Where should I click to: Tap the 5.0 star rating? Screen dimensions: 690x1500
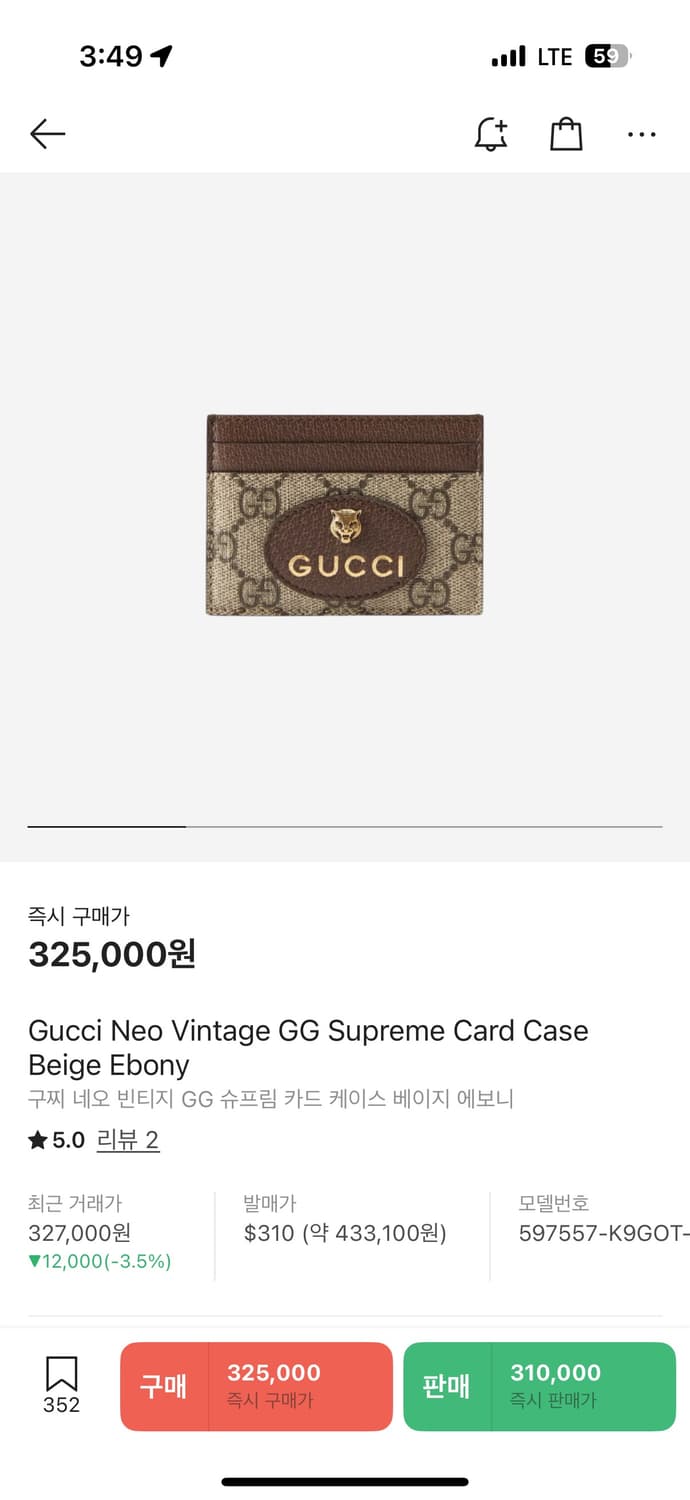coord(57,1140)
